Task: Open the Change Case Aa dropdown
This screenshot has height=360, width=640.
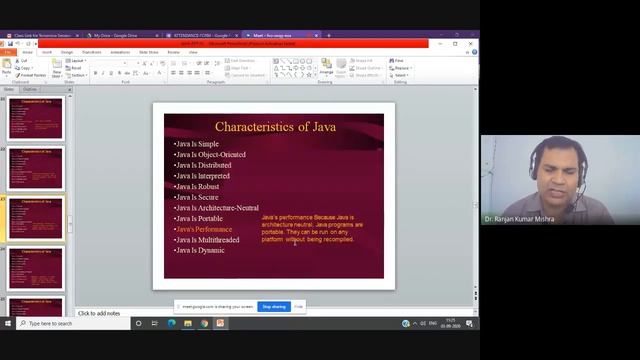Action: [147, 73]
